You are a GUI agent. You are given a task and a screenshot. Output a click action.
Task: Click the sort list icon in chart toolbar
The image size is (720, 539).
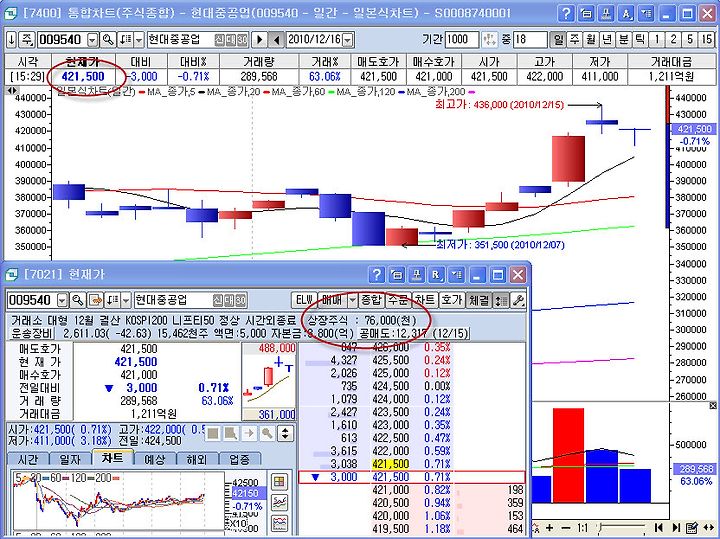125,39
